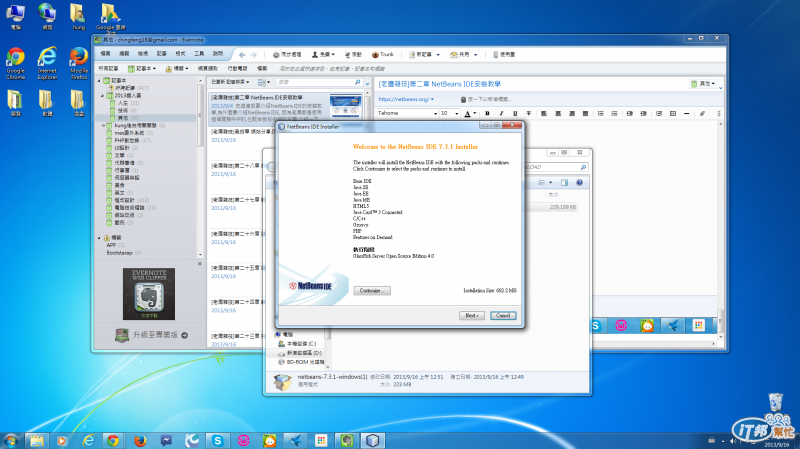800x449 pixels.
Task: Insert horizontal rule in Evernote note
Action: coord(687,113)
